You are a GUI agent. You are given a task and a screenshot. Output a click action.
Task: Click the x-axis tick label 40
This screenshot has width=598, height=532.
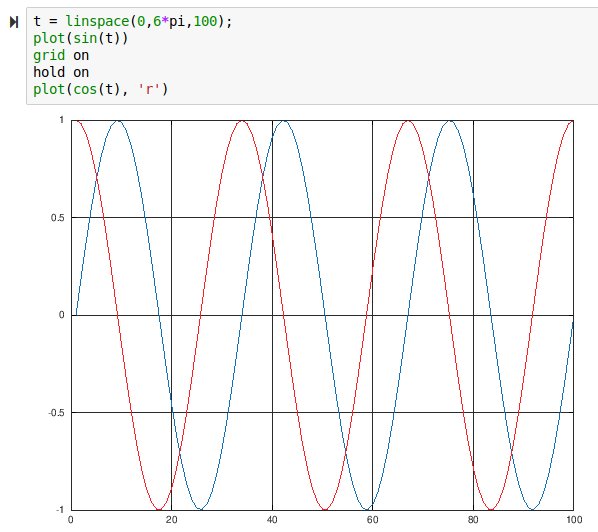click(x=272, y=519)
